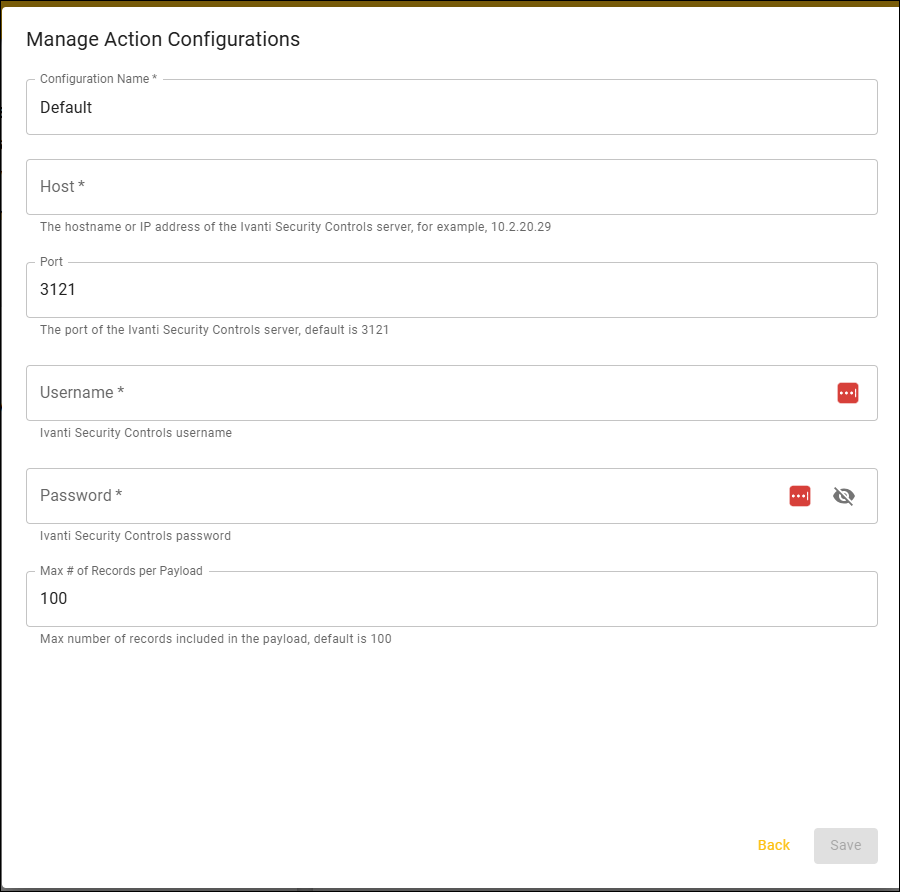Image resolution: width=900 pixels, height=892 pixels.
Task: Select the Username input field
Action: [452, 393]
